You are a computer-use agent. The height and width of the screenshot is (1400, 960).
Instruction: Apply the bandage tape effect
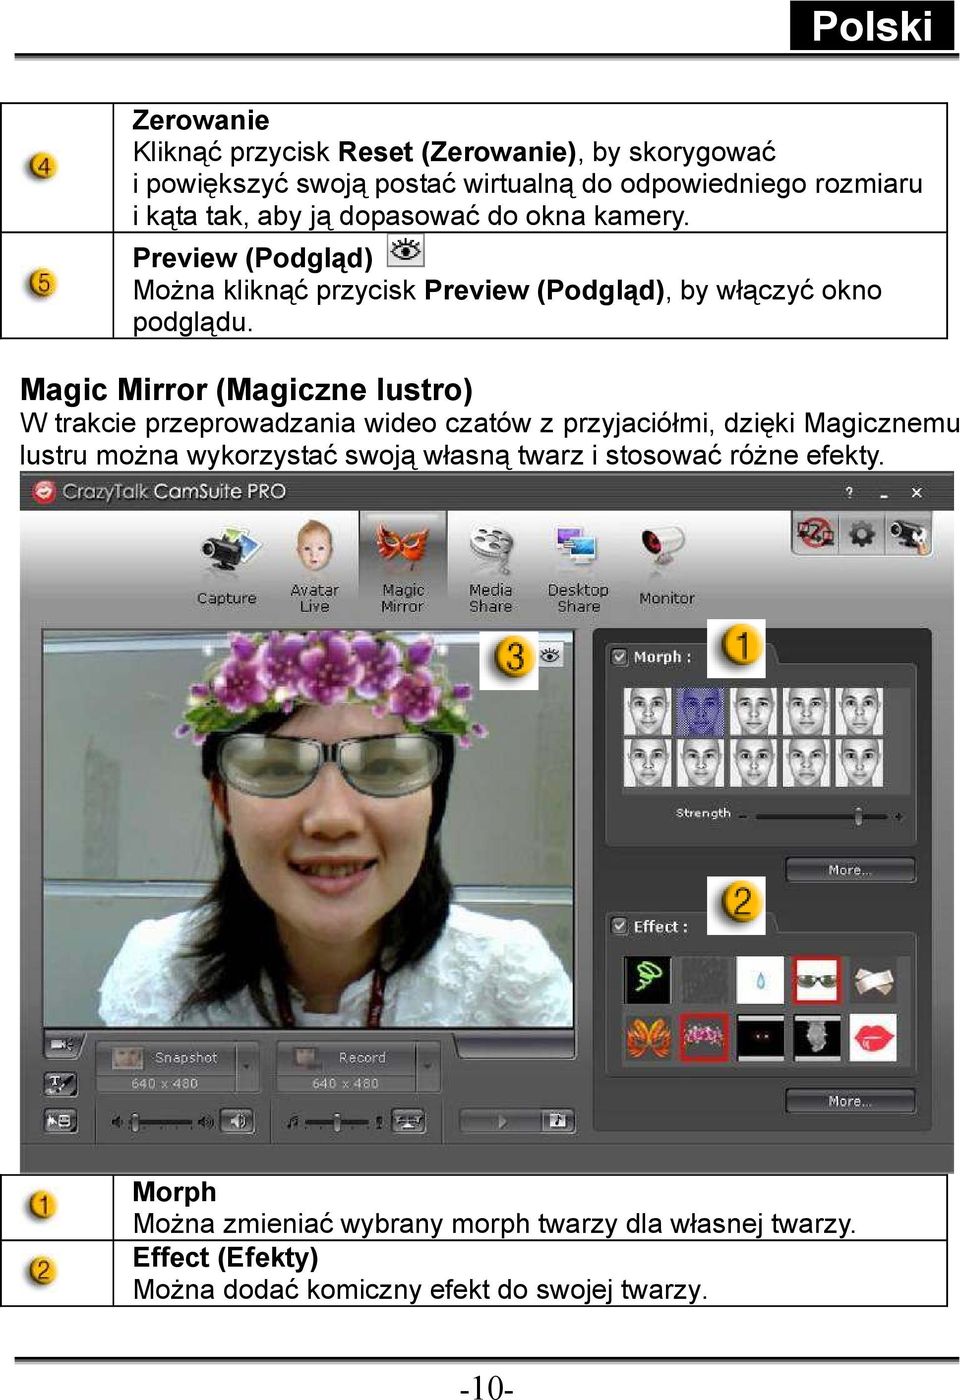coord(873,980)
